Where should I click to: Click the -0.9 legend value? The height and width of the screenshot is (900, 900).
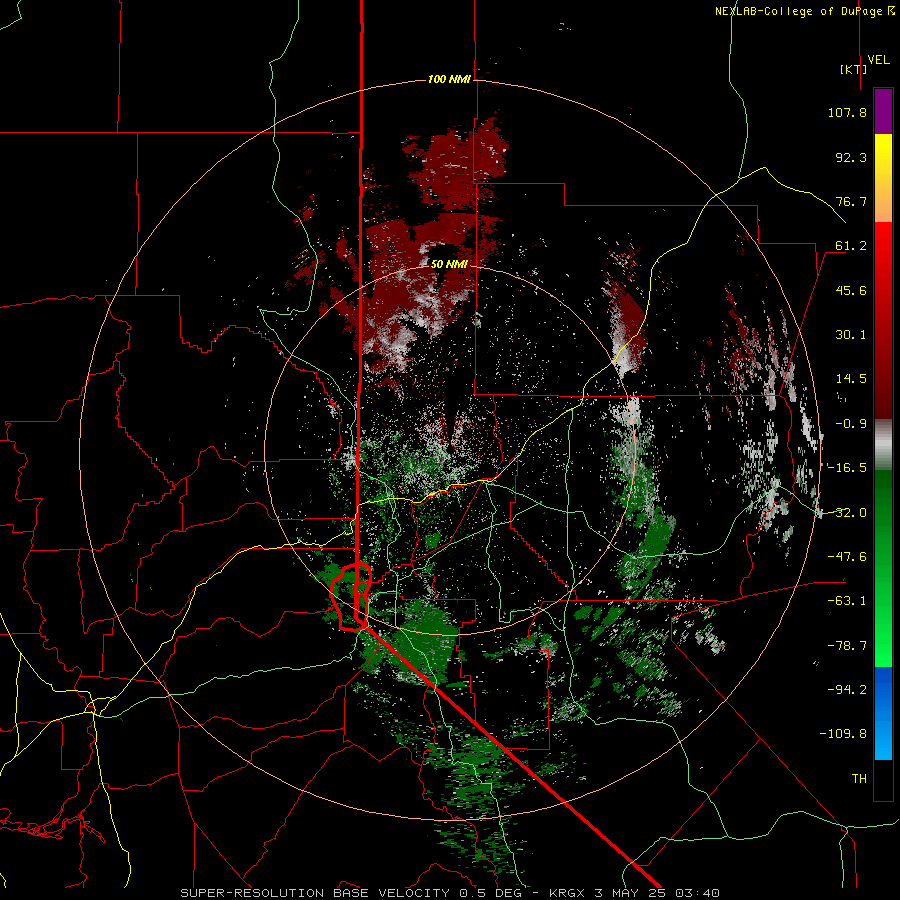851,424
